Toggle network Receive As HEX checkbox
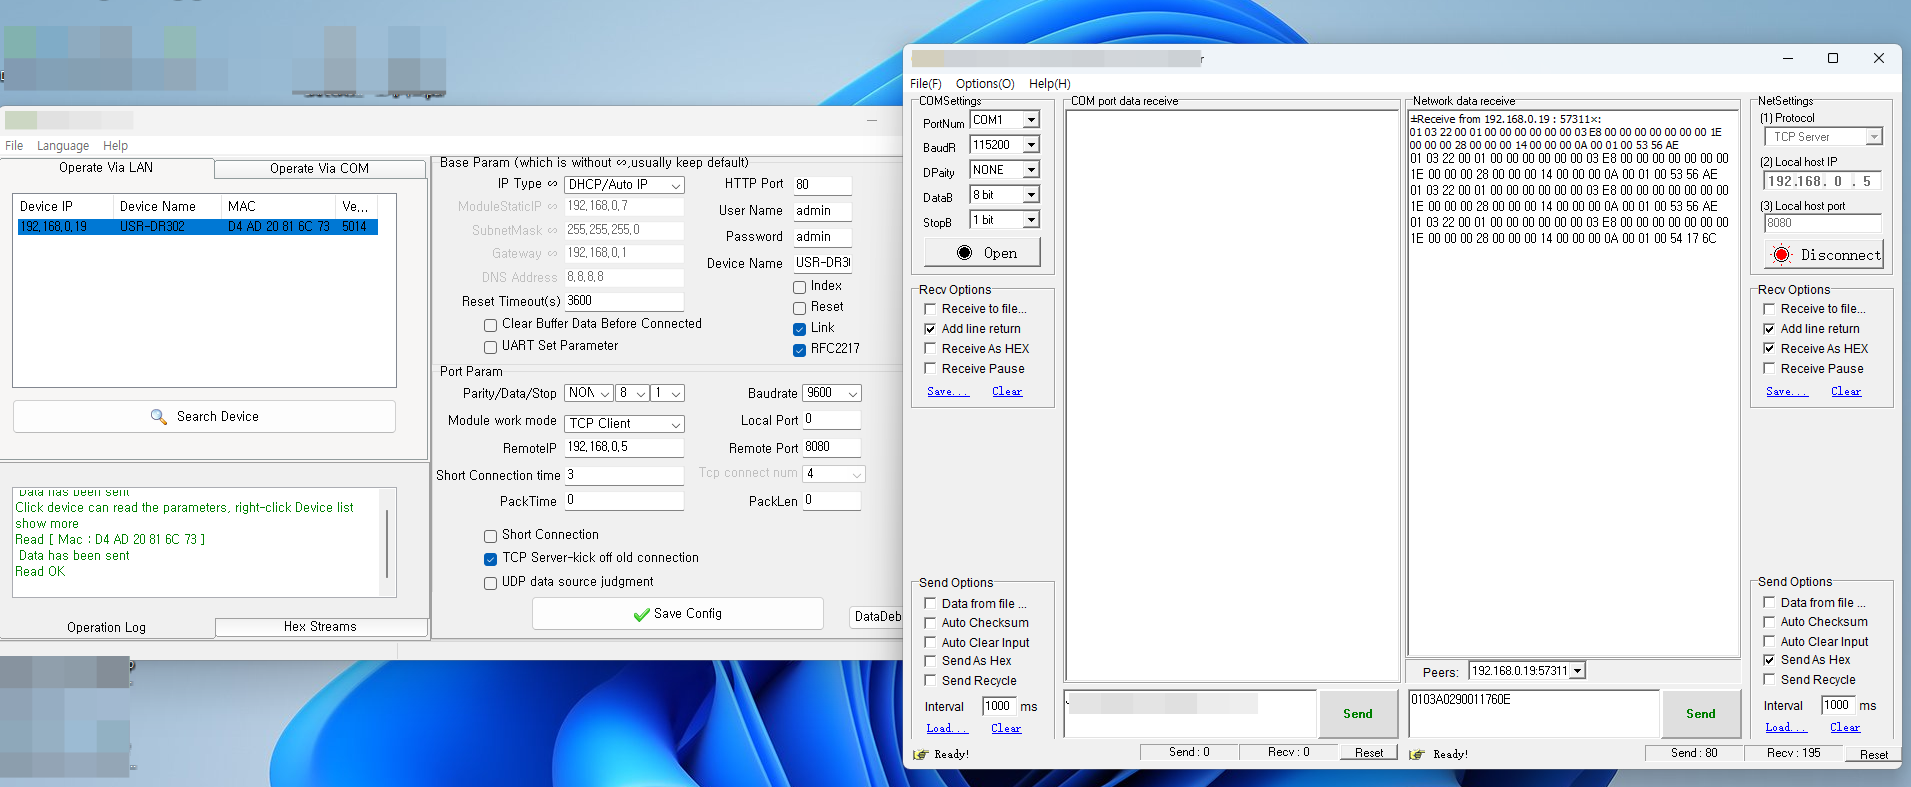 [1769, 349]
